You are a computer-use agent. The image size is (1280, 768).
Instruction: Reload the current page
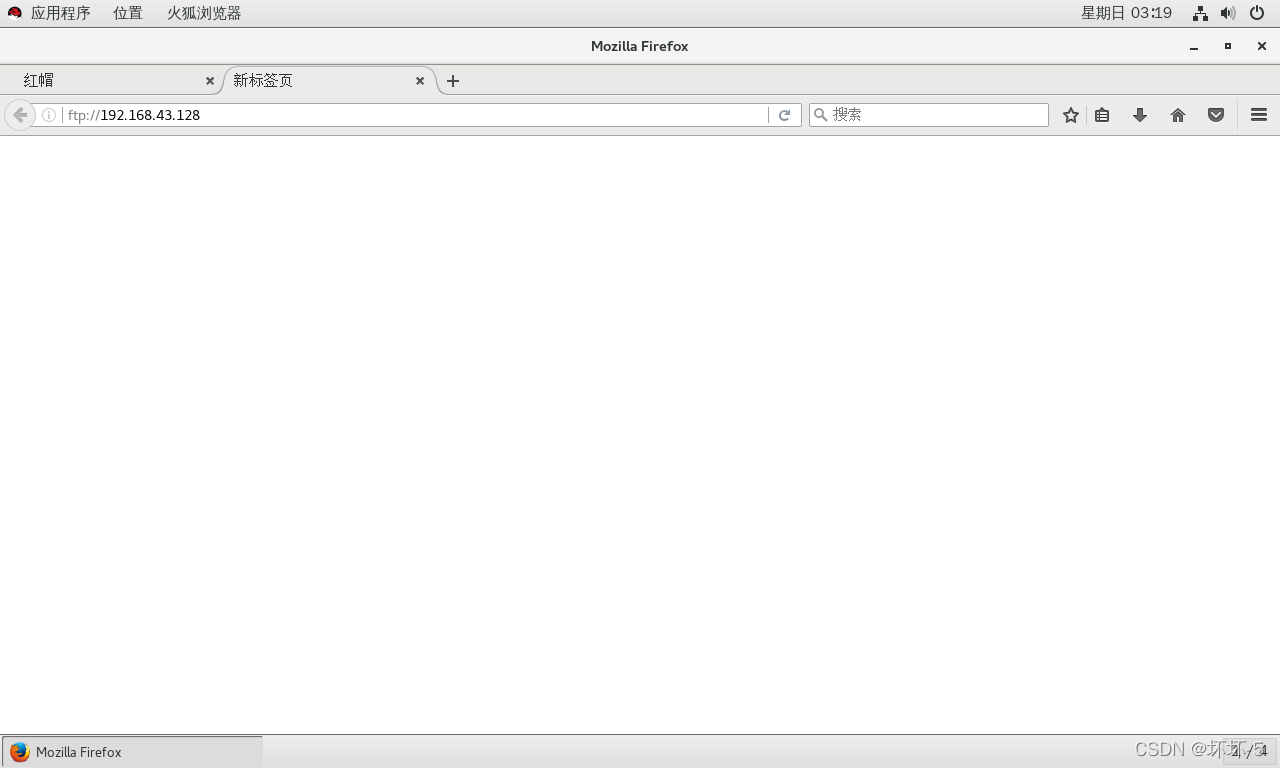click(x=785, y=115)
